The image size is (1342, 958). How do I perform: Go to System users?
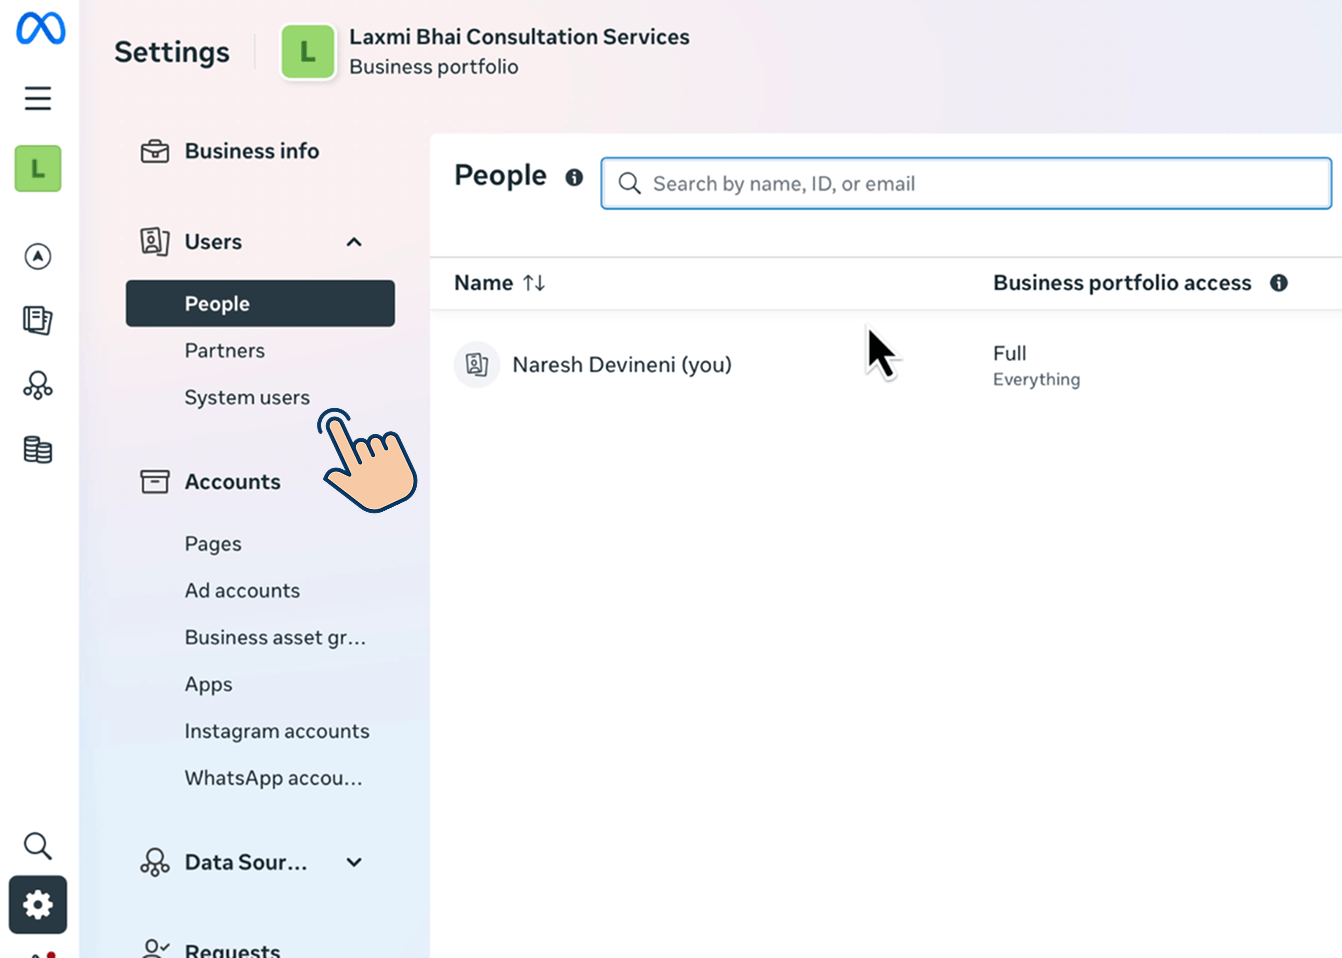247,397
